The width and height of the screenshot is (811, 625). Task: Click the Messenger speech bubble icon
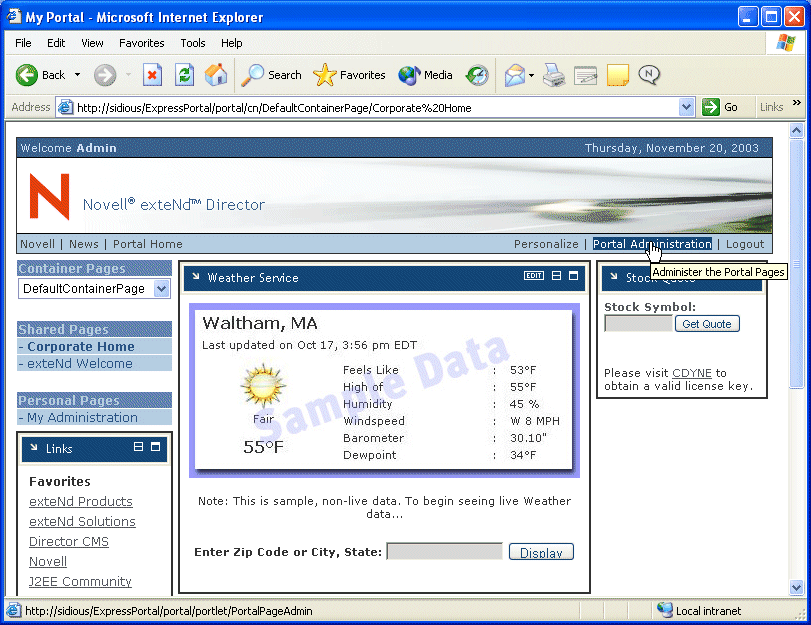point(649,76)
